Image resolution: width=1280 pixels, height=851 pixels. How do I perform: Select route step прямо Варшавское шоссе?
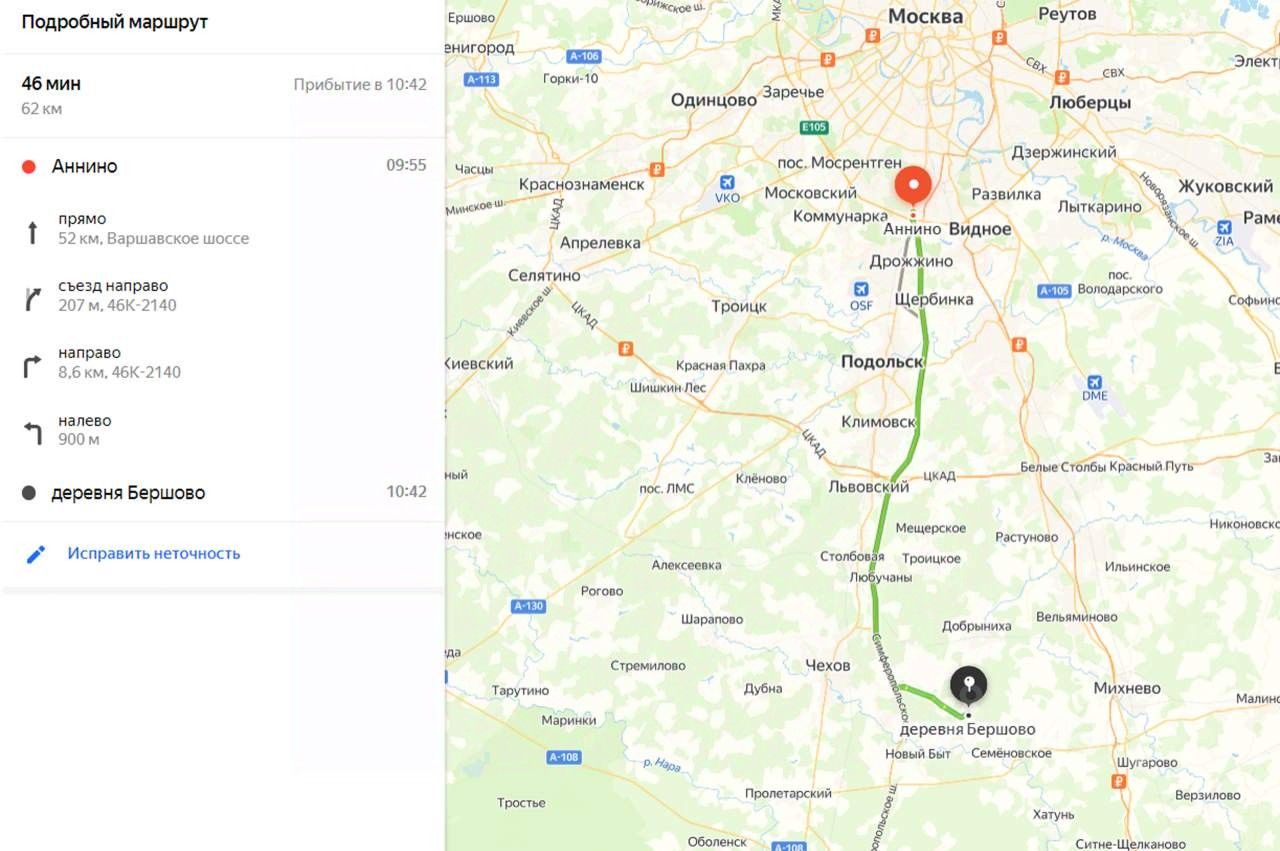[222, 229]
